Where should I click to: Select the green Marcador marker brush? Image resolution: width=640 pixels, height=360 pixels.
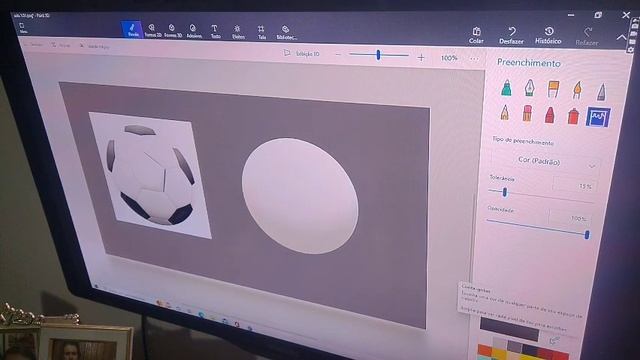click(x=506, y=87)
